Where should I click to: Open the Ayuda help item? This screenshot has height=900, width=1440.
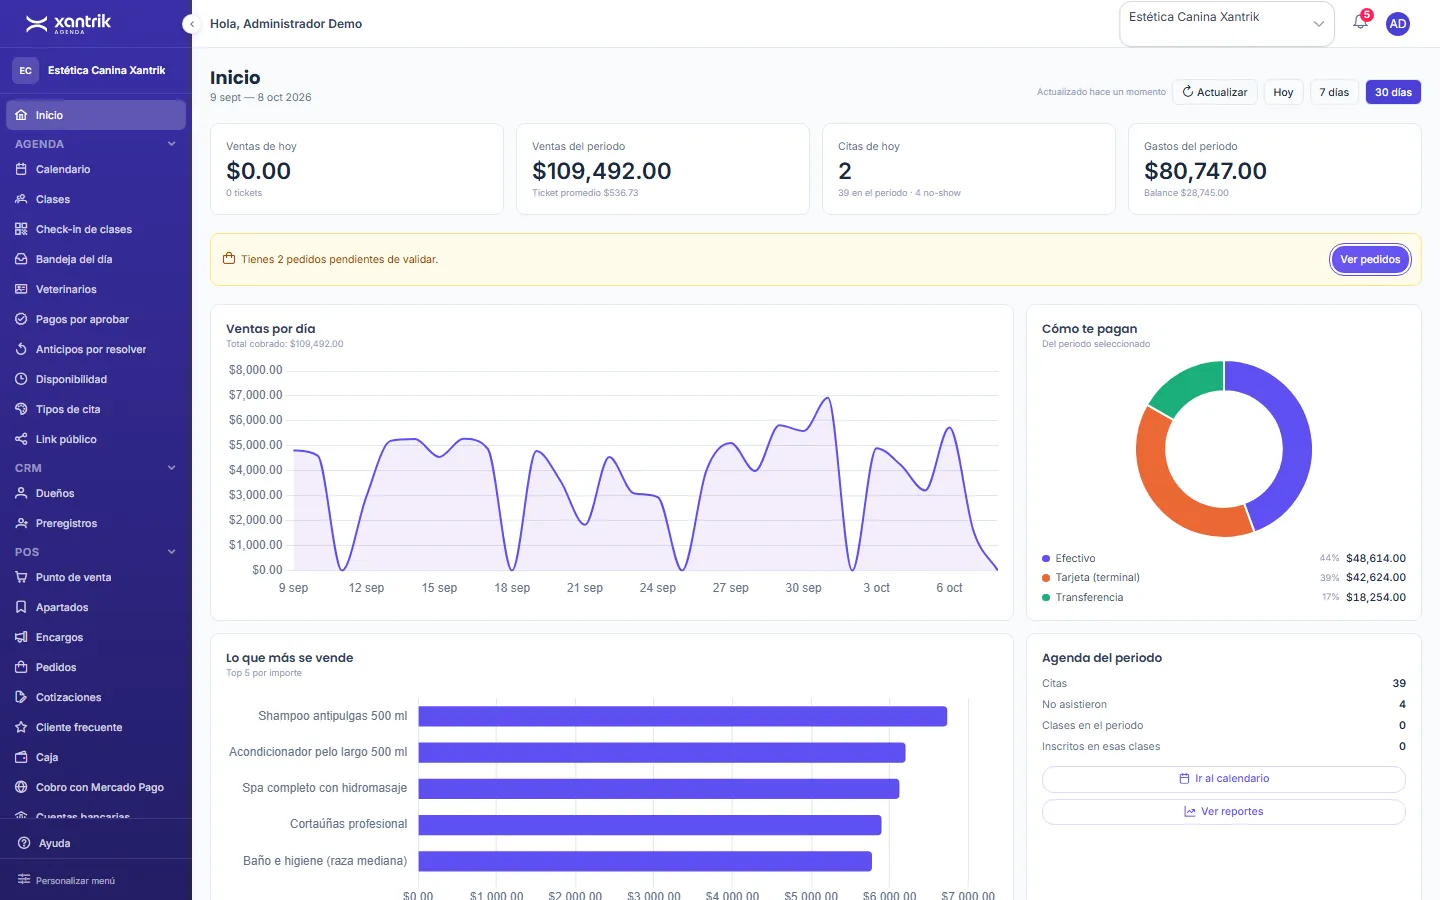[x=96, y=843]
